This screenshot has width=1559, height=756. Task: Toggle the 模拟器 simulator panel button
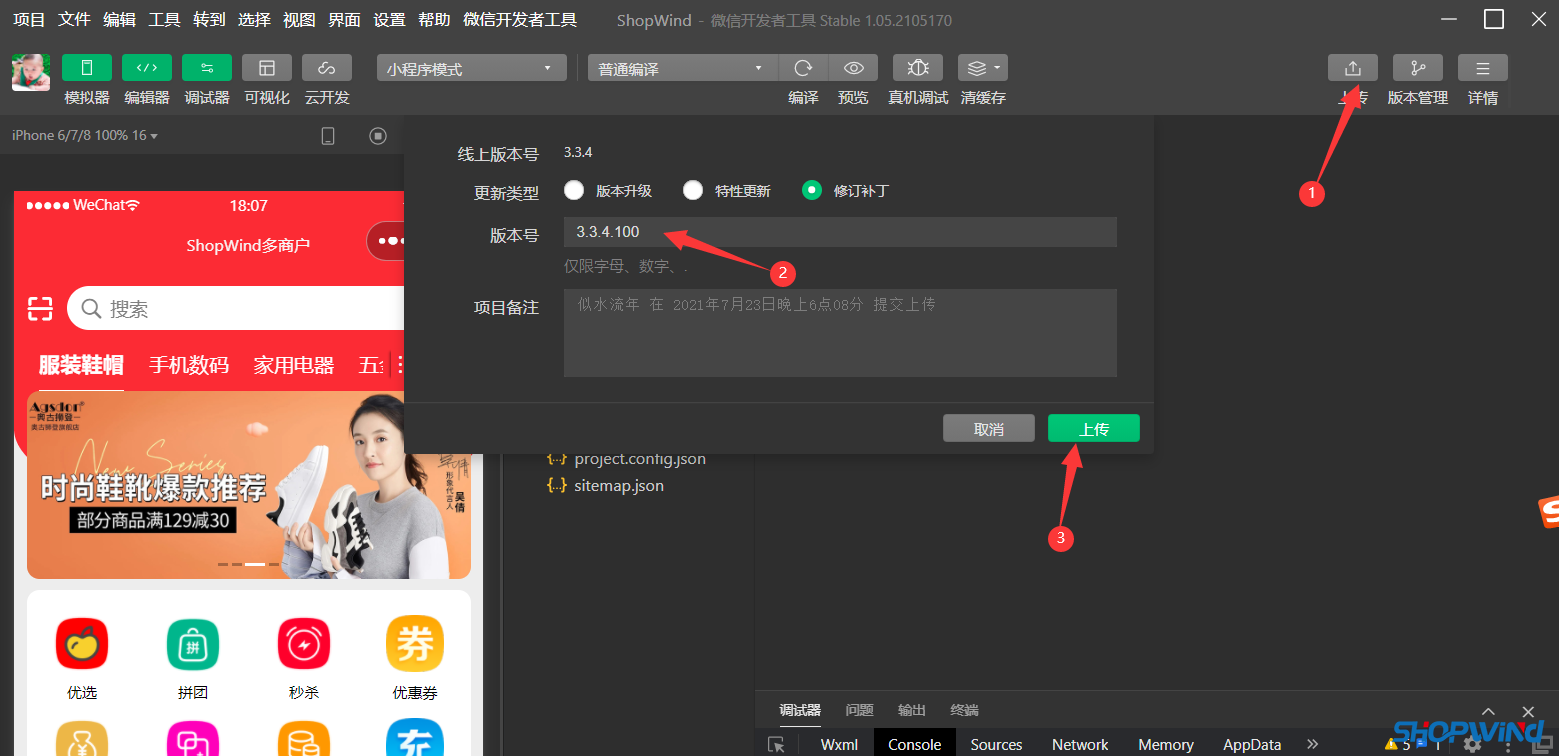(x=87, y=67)
